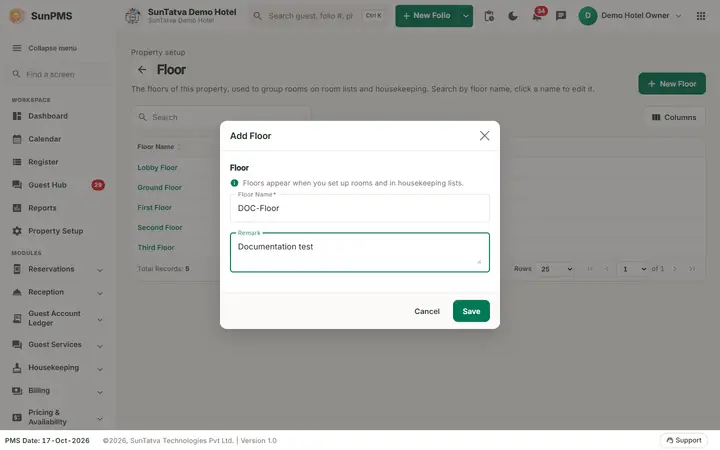Image resolution: width=720 pixels, height=450 pixels.
Task: Click the D user avatar
Action: coord(587,16)
